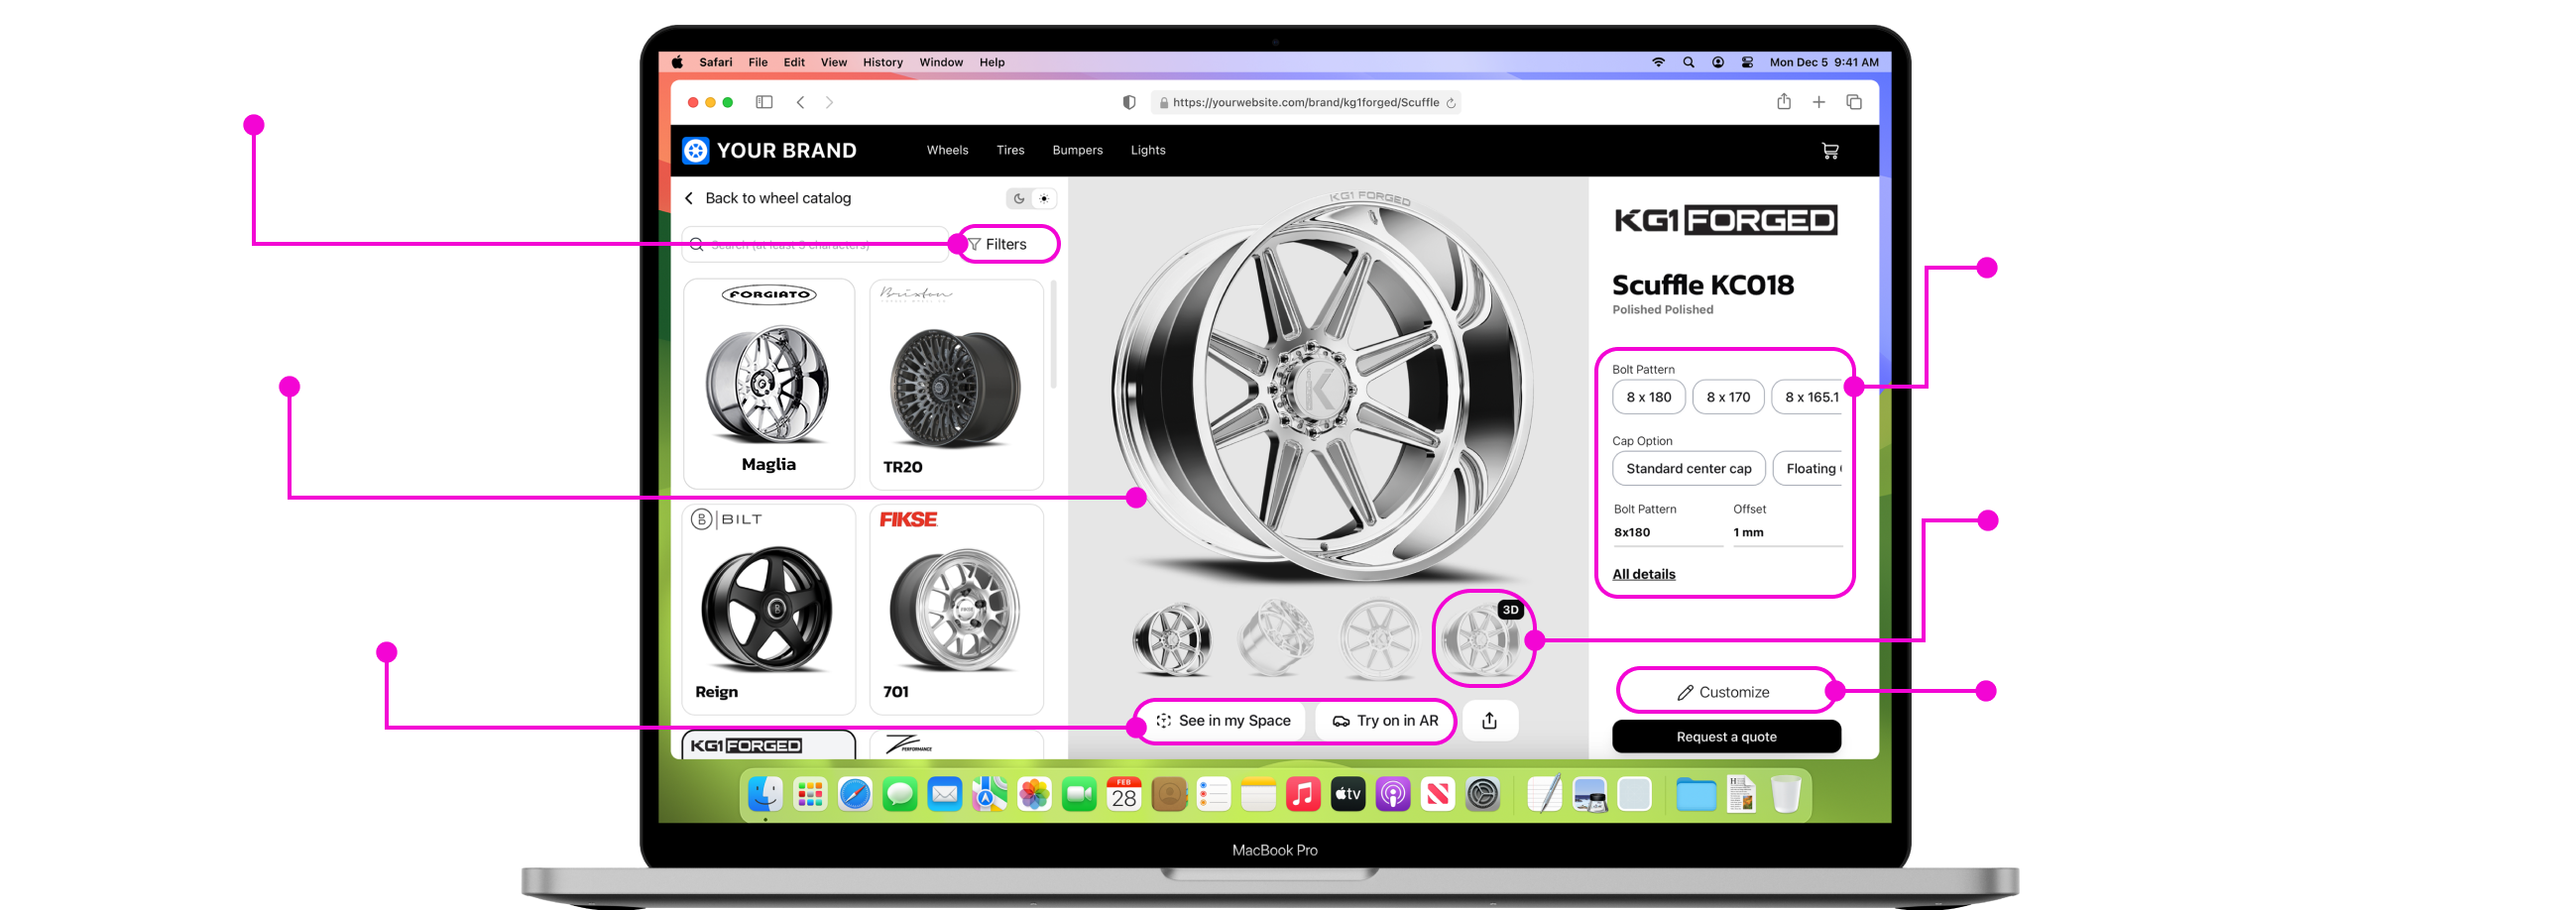Switch to dark mode moon toggle

click(1019, 198)
